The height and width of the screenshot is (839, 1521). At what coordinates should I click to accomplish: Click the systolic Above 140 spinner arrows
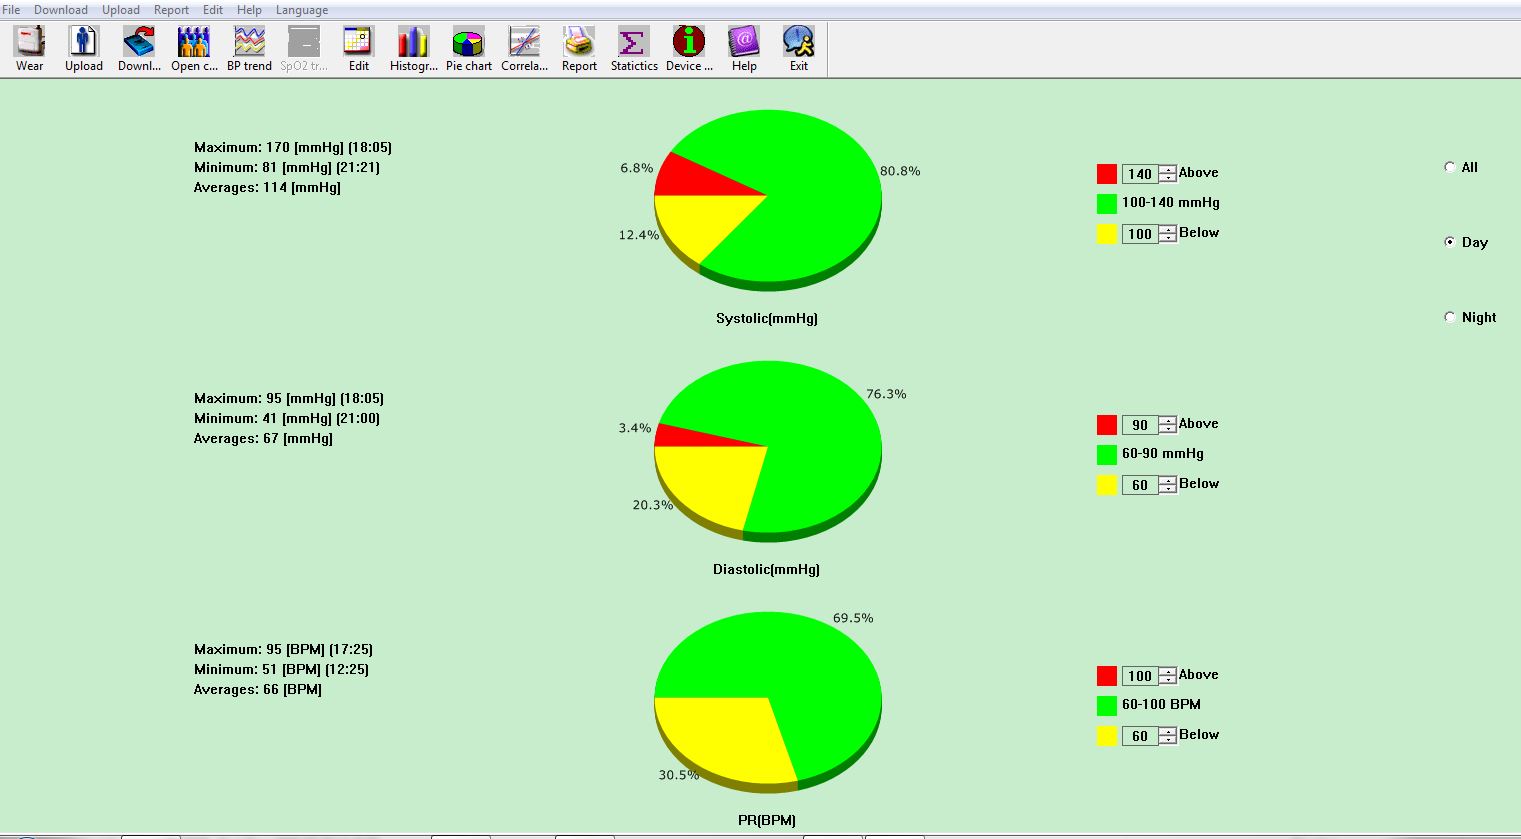[x=1168, y=174]
